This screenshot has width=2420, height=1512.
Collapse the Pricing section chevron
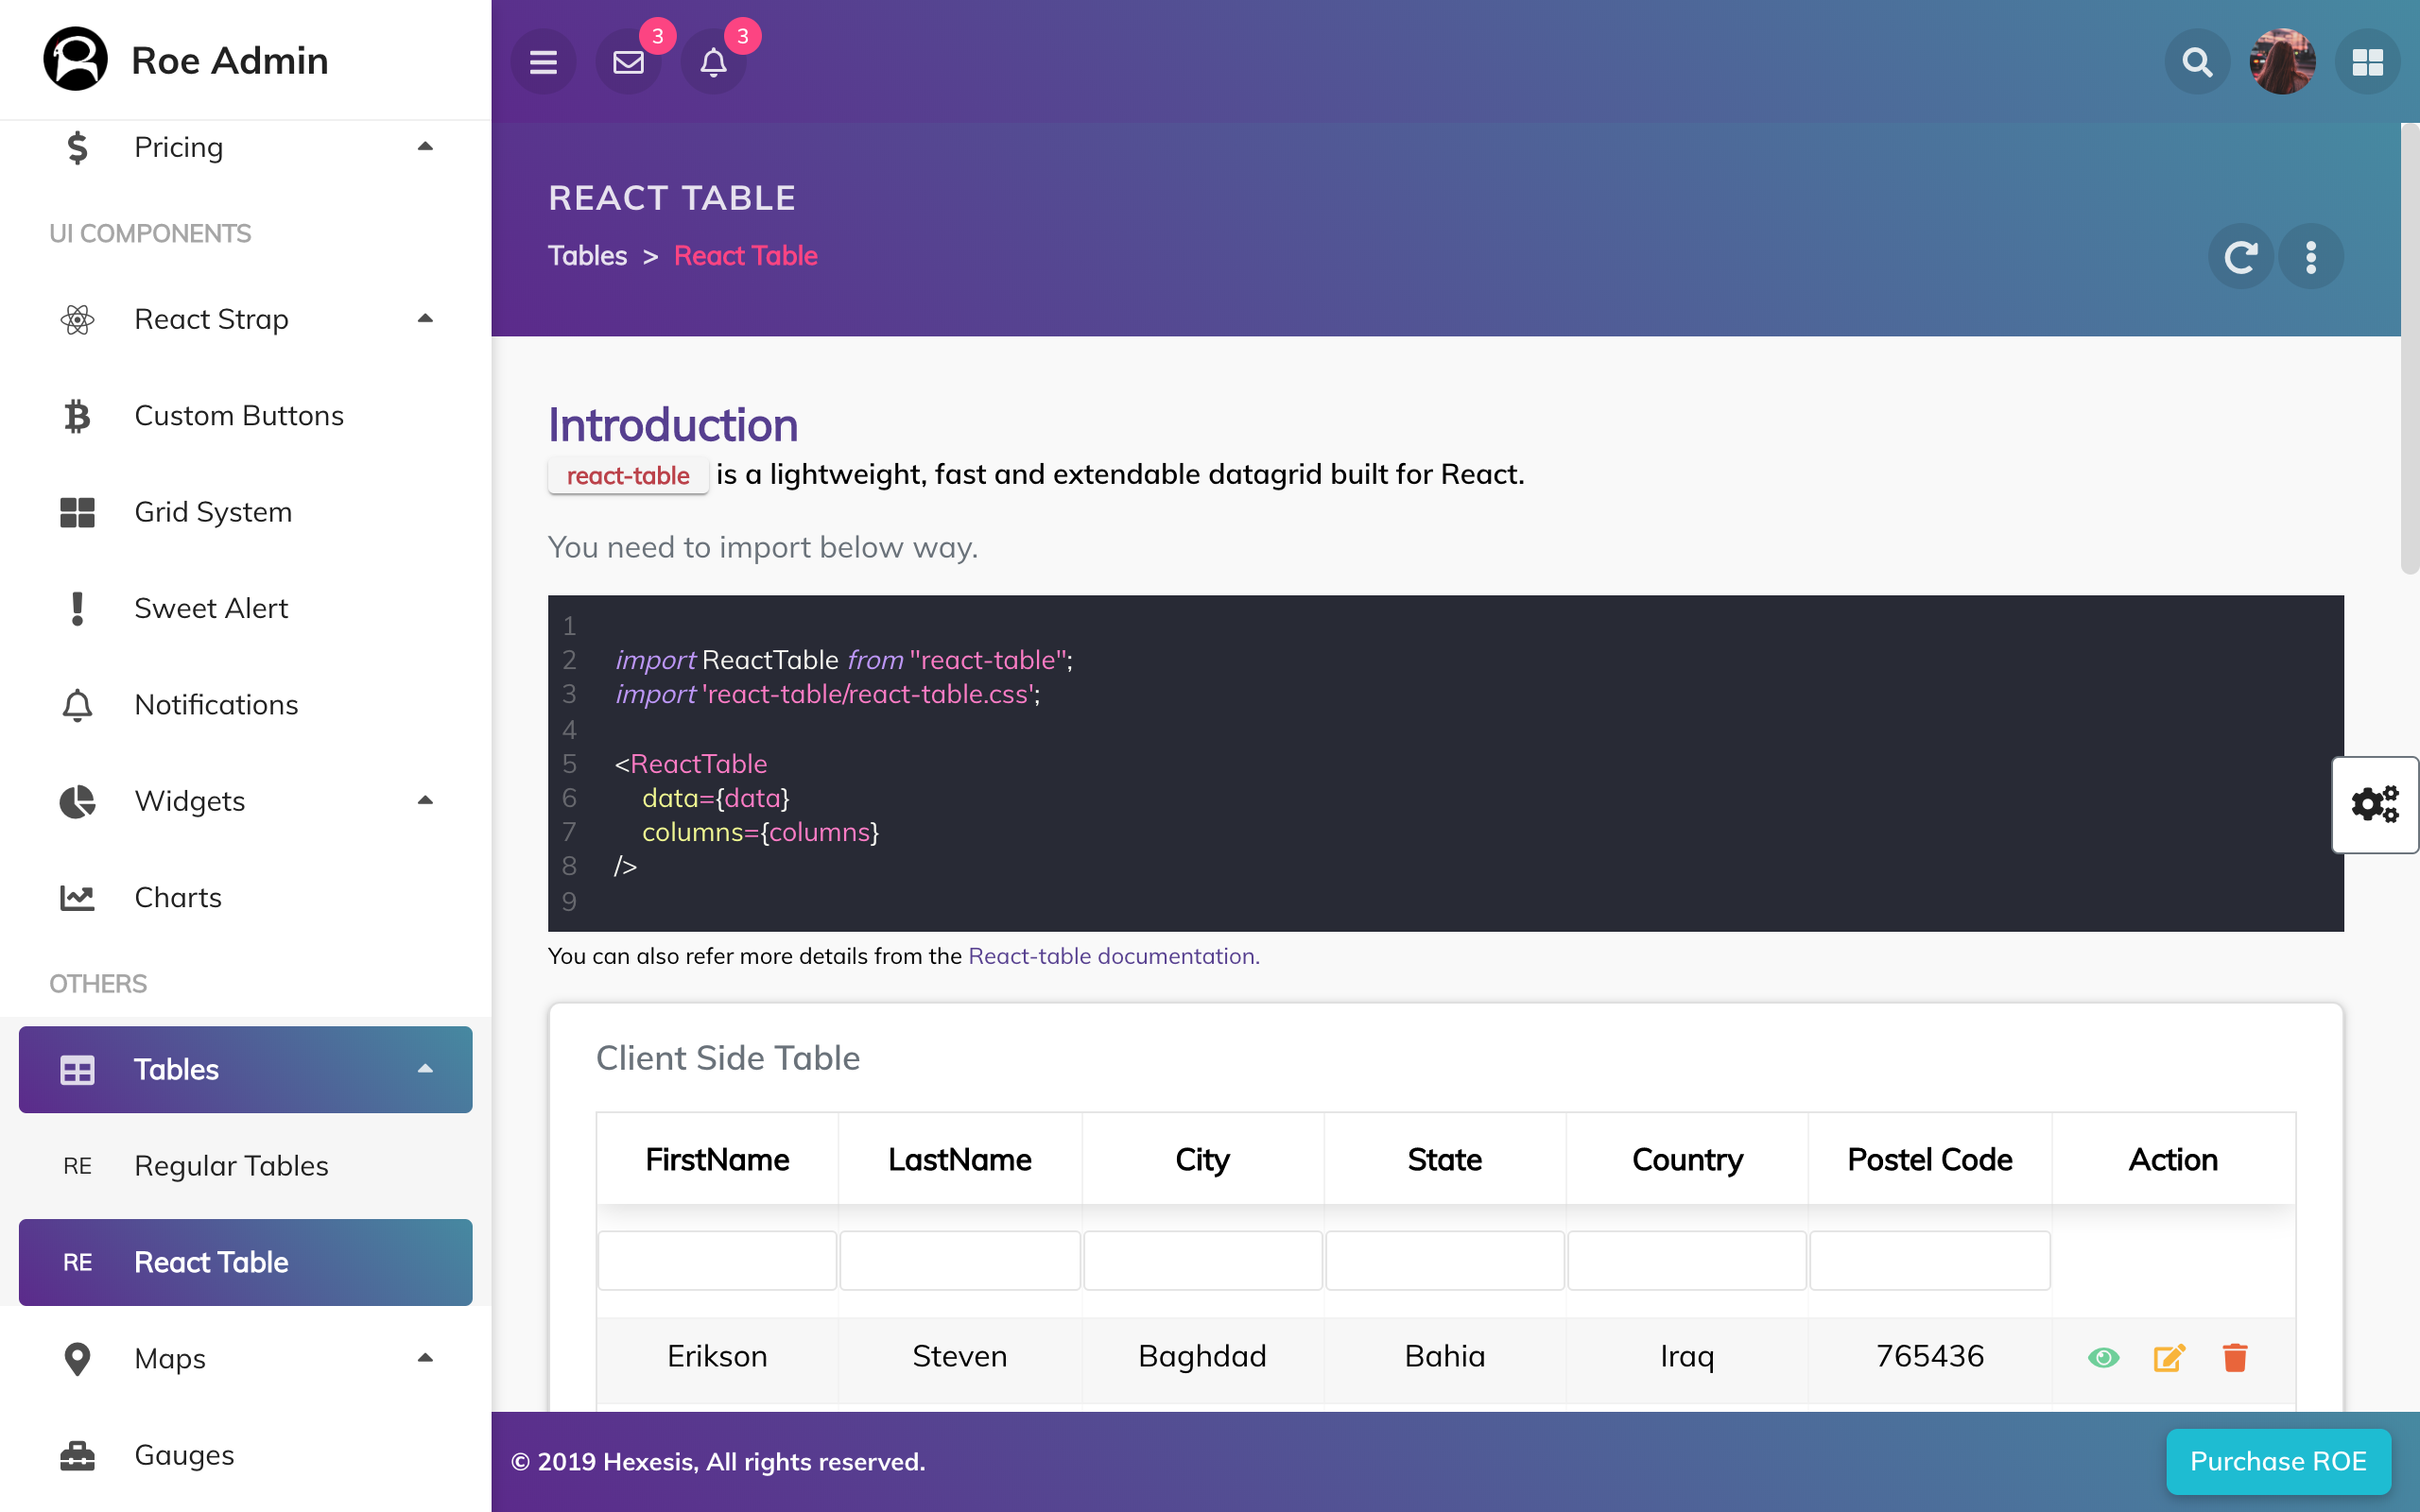click(x=425, y=146)
